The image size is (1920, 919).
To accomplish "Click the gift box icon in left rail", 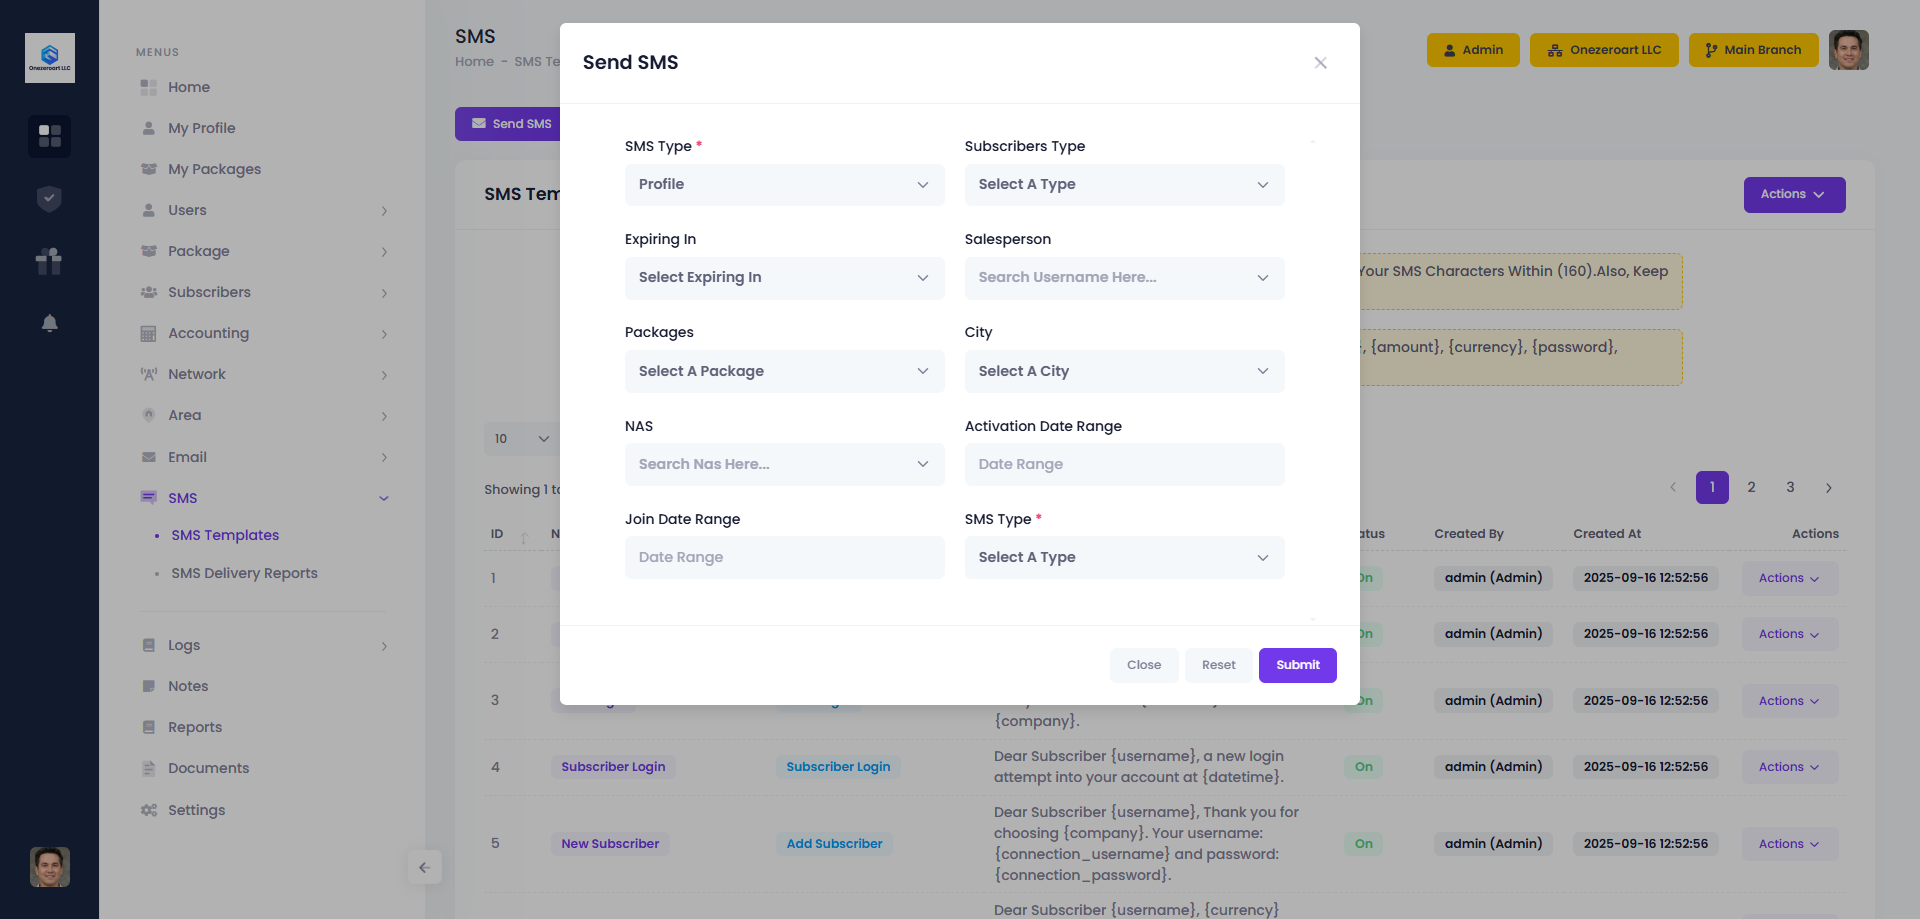I will click(x=49, y=261).
